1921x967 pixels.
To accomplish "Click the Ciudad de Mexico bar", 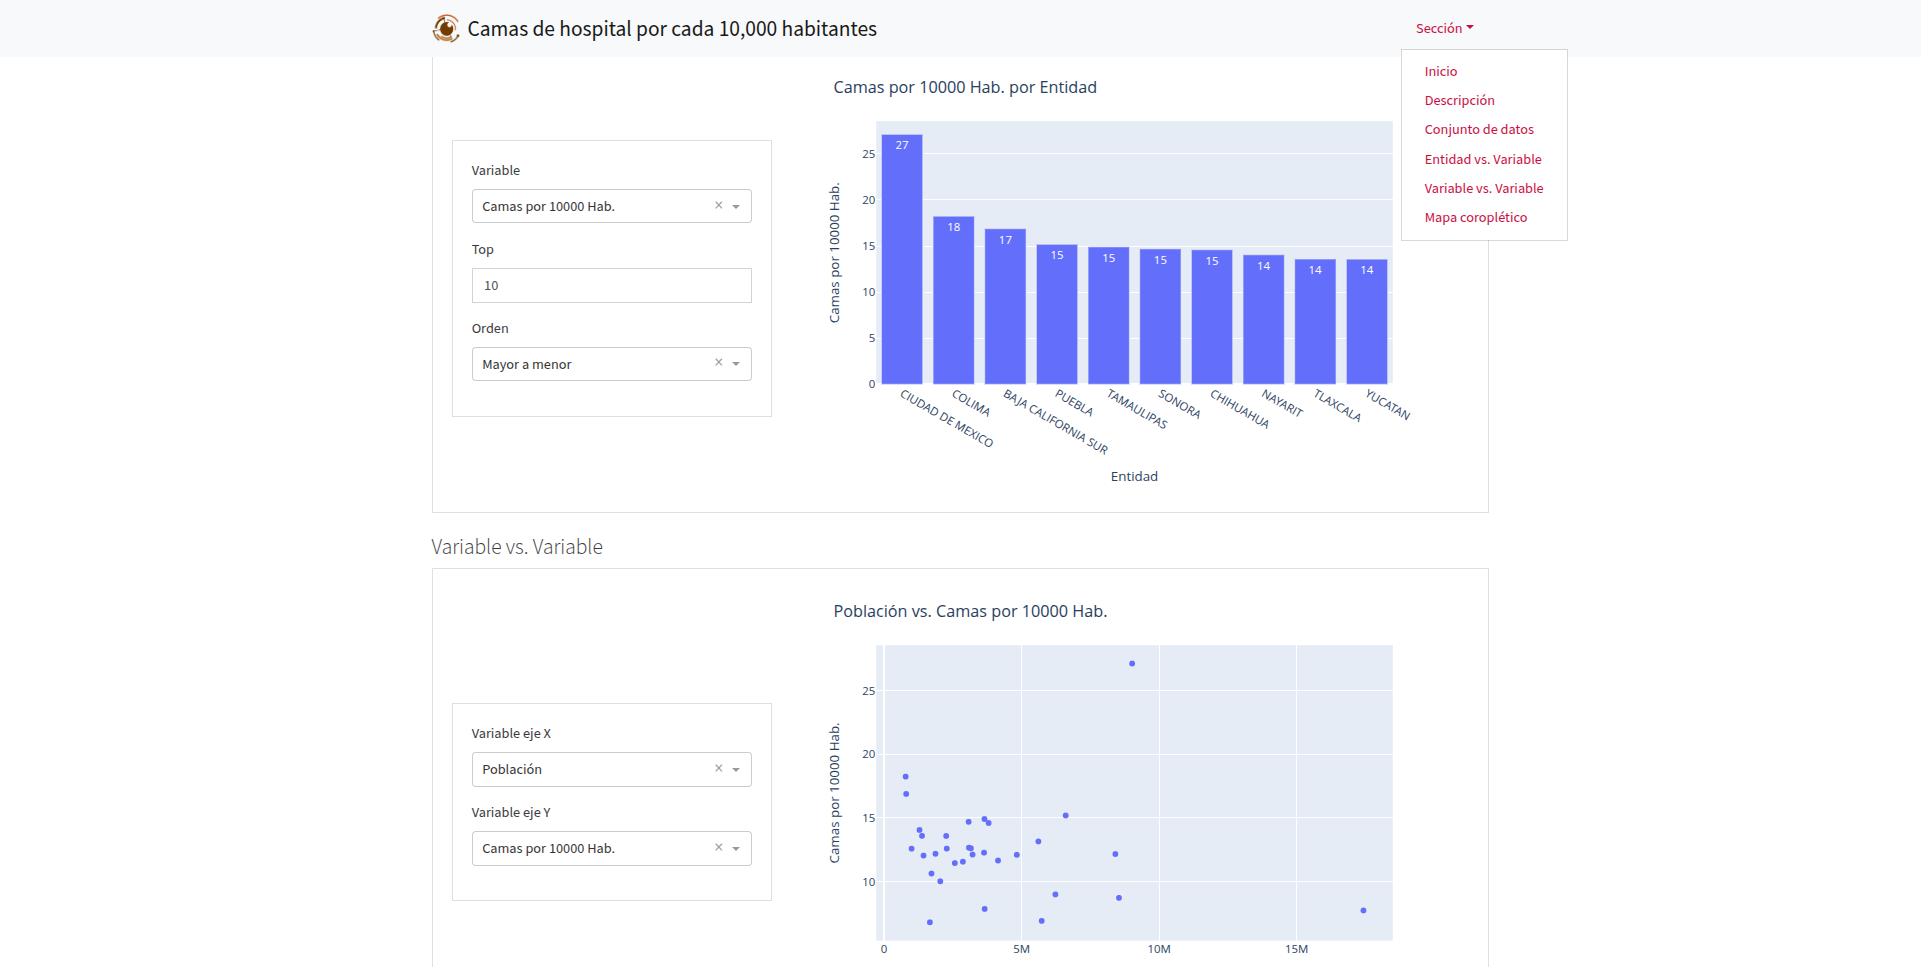I will 902,260.
